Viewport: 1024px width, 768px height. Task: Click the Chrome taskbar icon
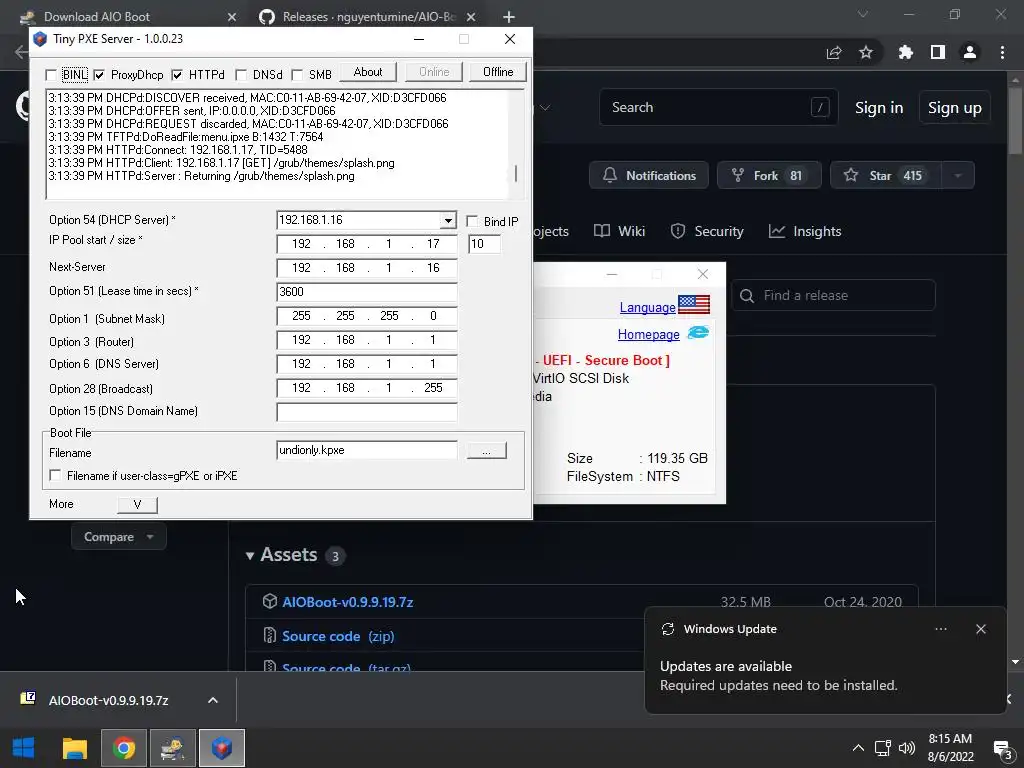(x=124, y=748)
